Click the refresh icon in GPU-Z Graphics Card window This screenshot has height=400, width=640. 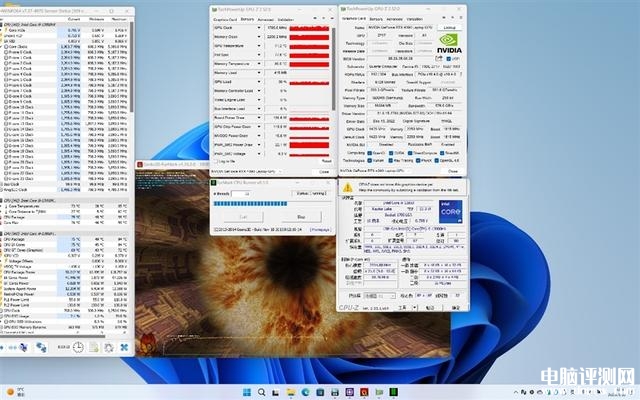tap(452, 18)
